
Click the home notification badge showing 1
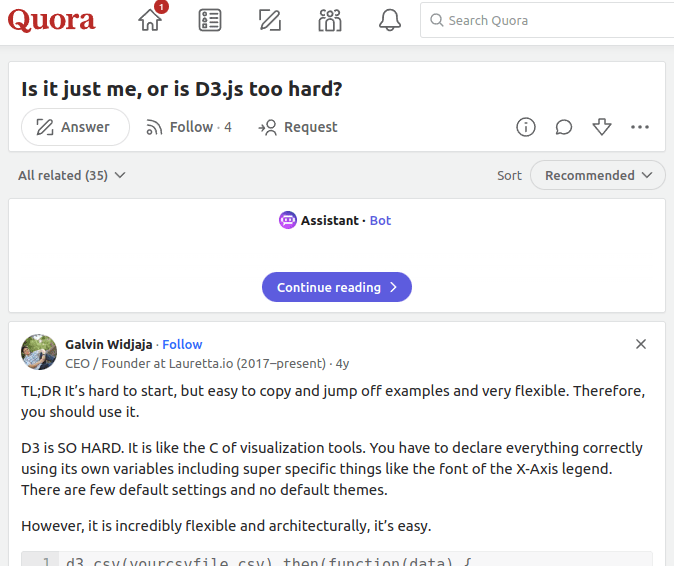click(161, 7)
